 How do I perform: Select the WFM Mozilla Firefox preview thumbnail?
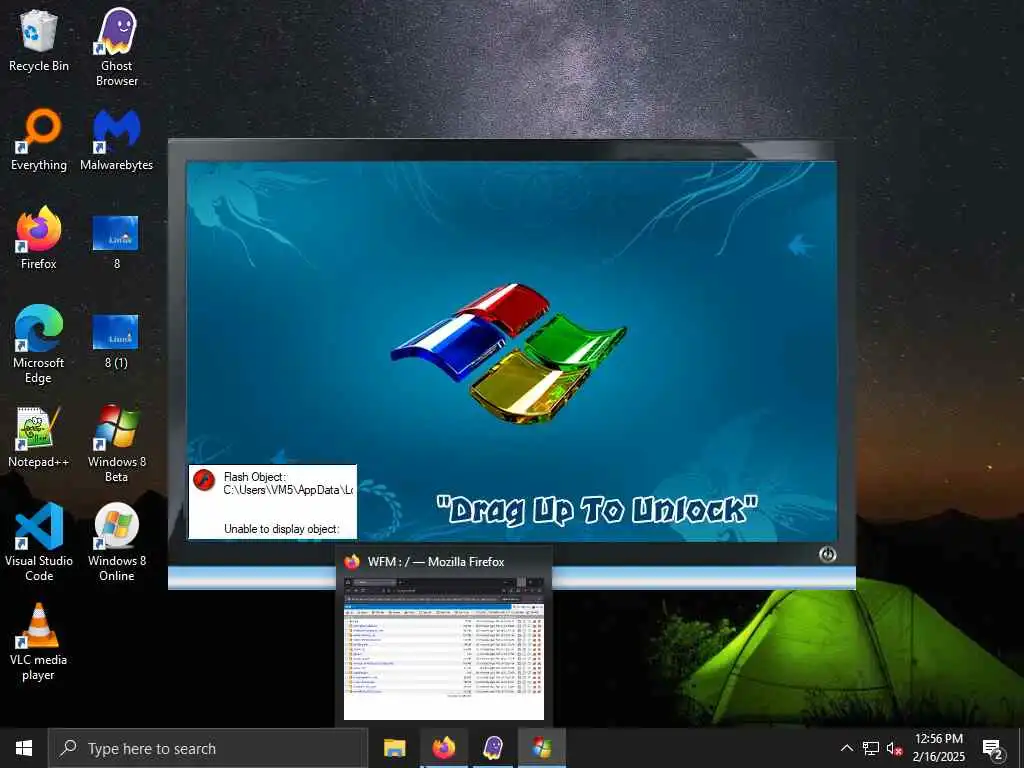(x=444, y=648)
